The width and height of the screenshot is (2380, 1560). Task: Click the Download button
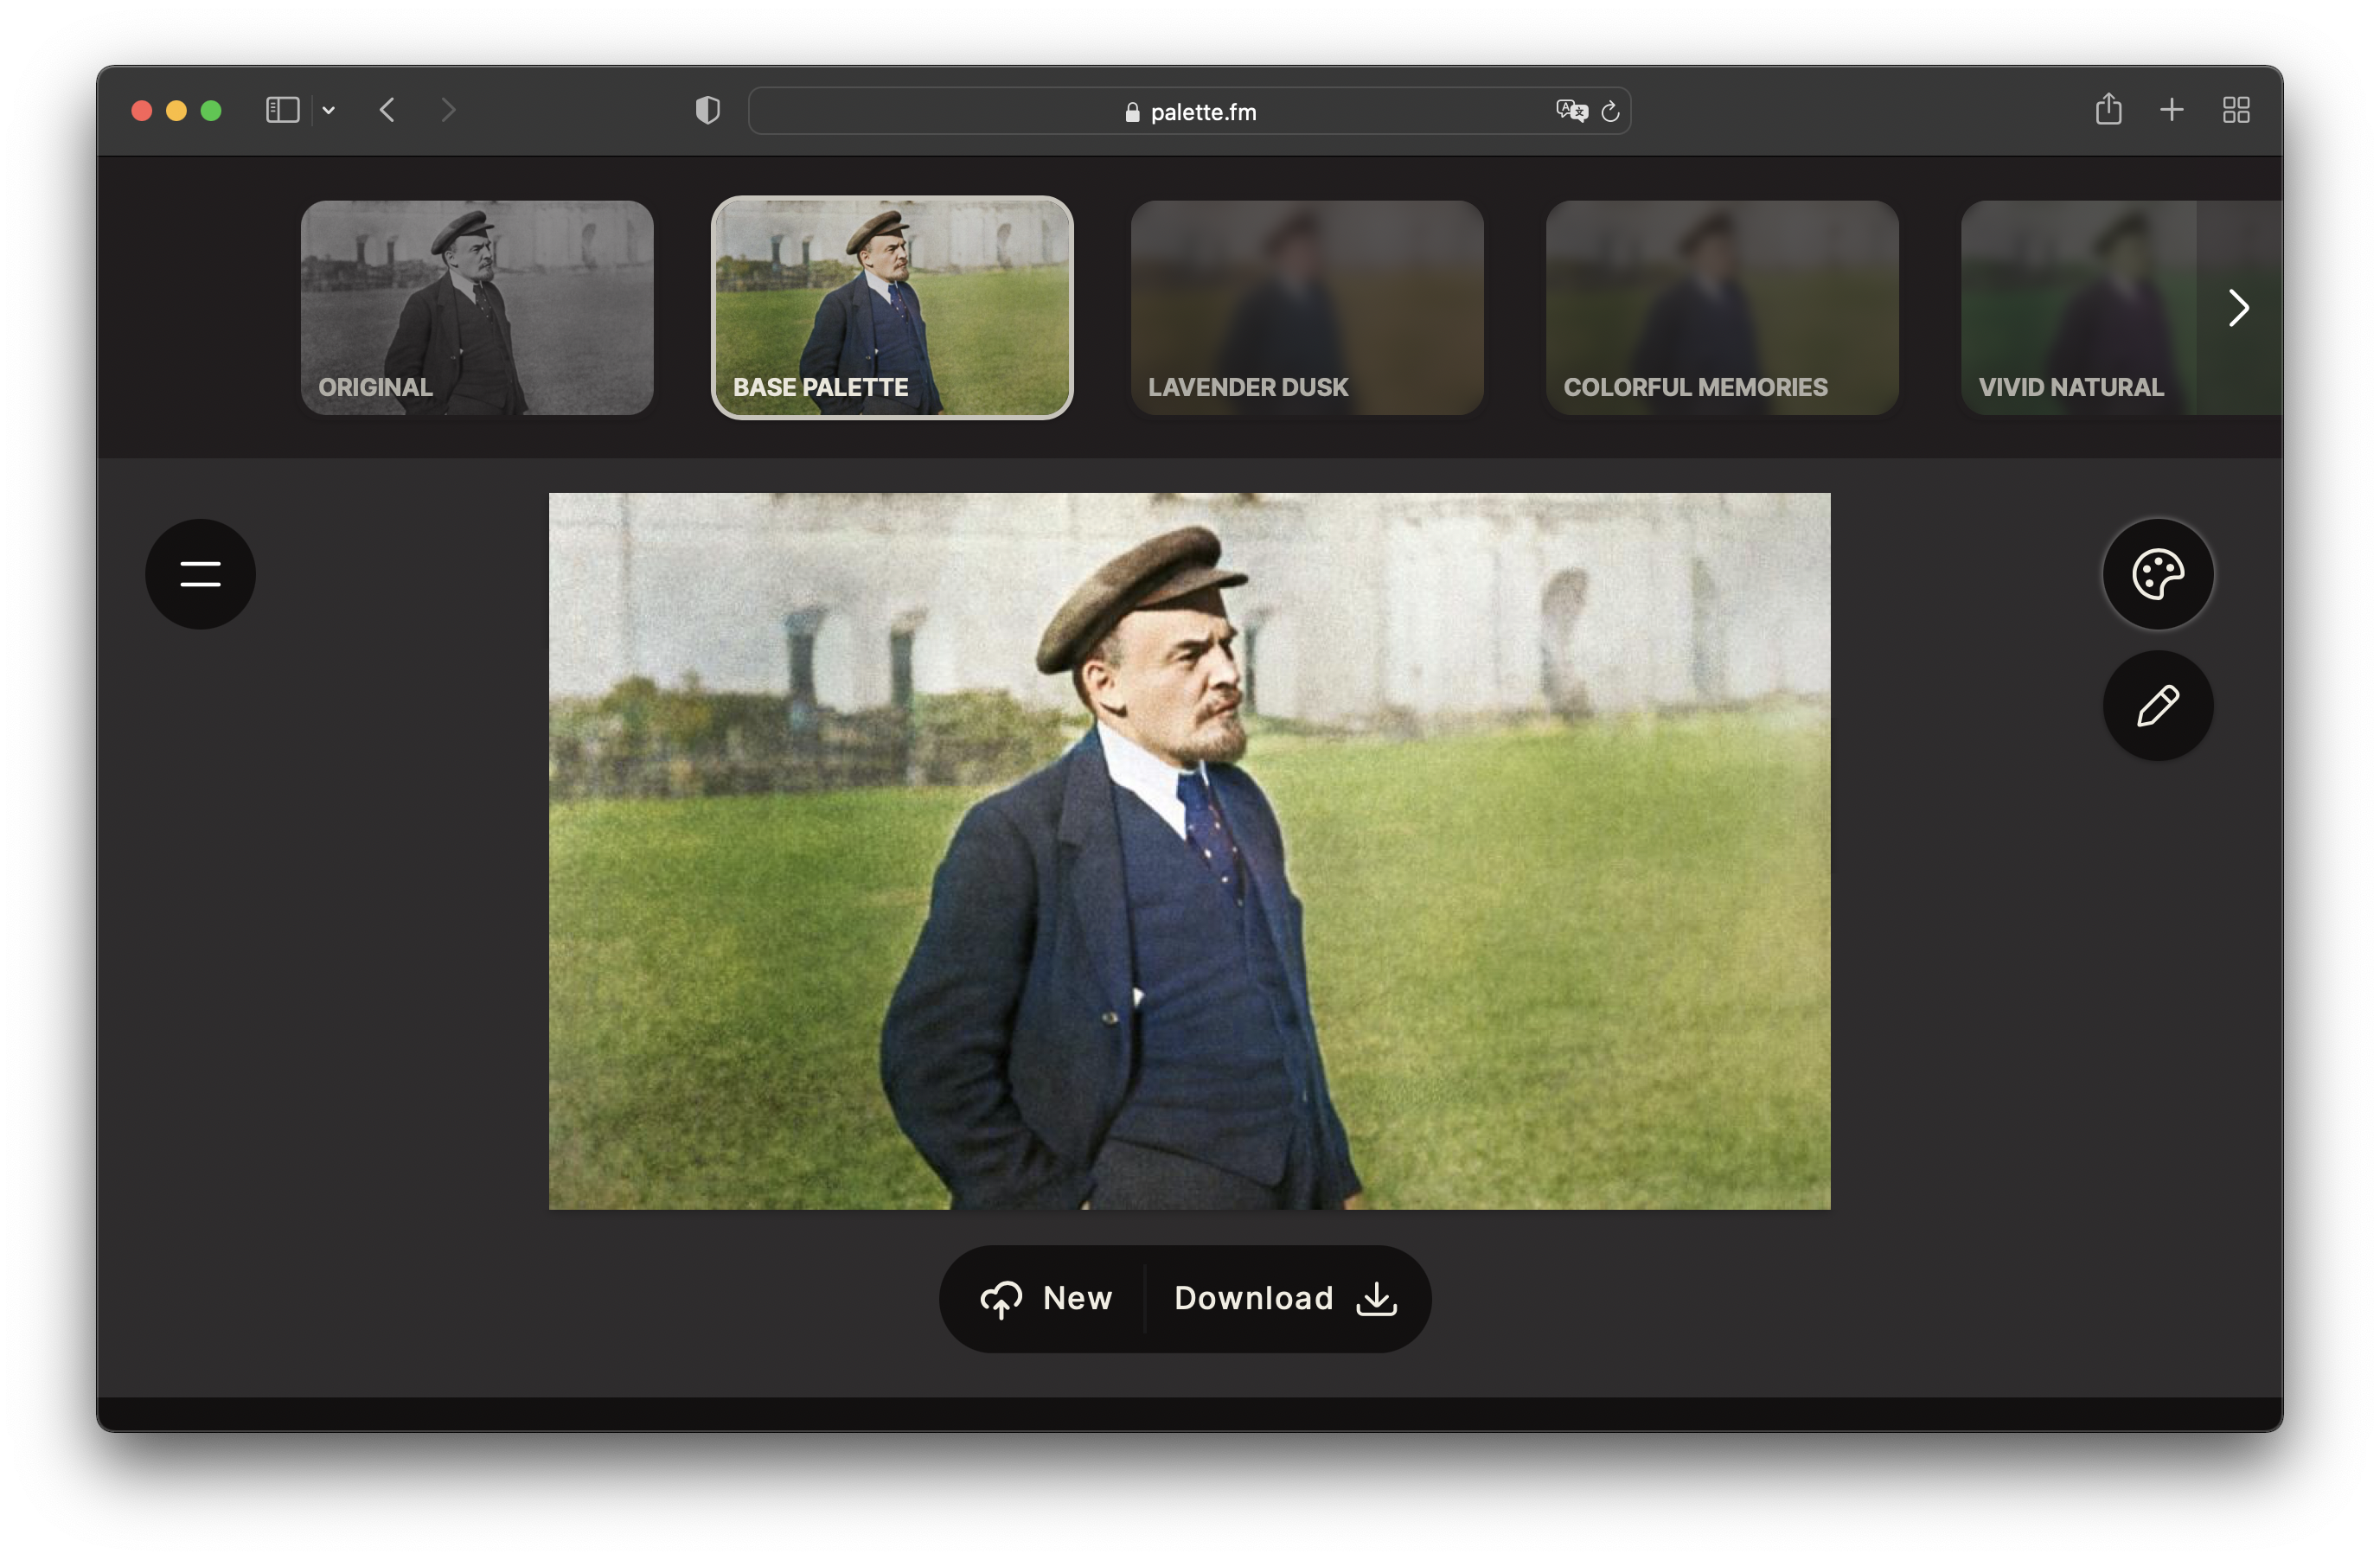pyautogui.click(x=1285, y=1298)
